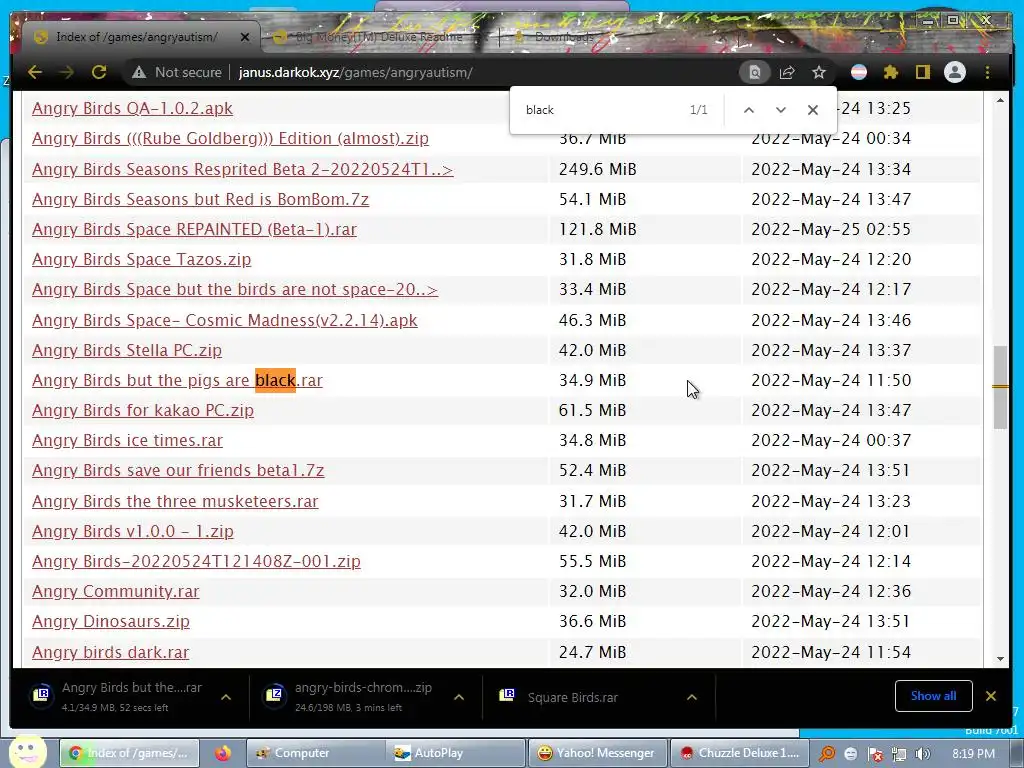Open Angry Birds but the pigs are black.rar
The image size is (1024, 768).
(x=177, y=380)
